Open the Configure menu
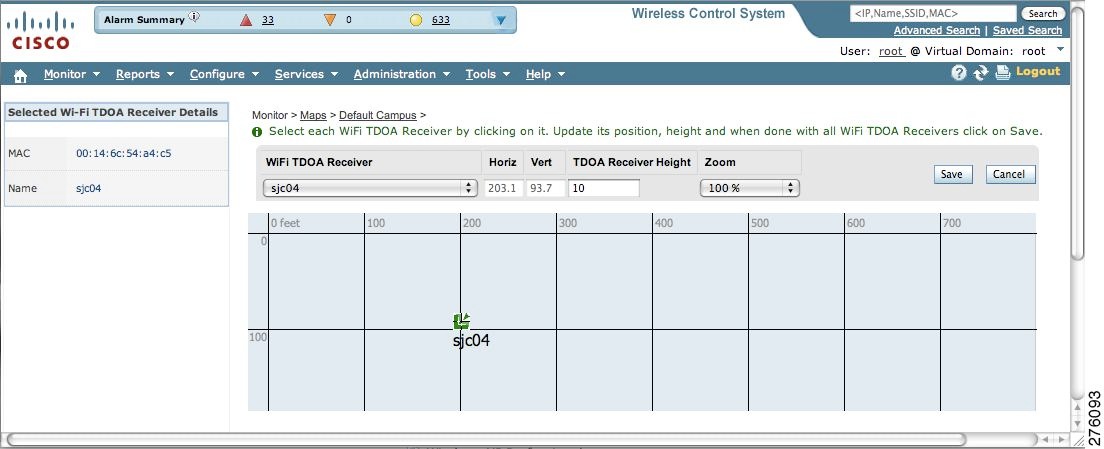The width and height of the screenshot is (1104, 449). pos(225,74)
